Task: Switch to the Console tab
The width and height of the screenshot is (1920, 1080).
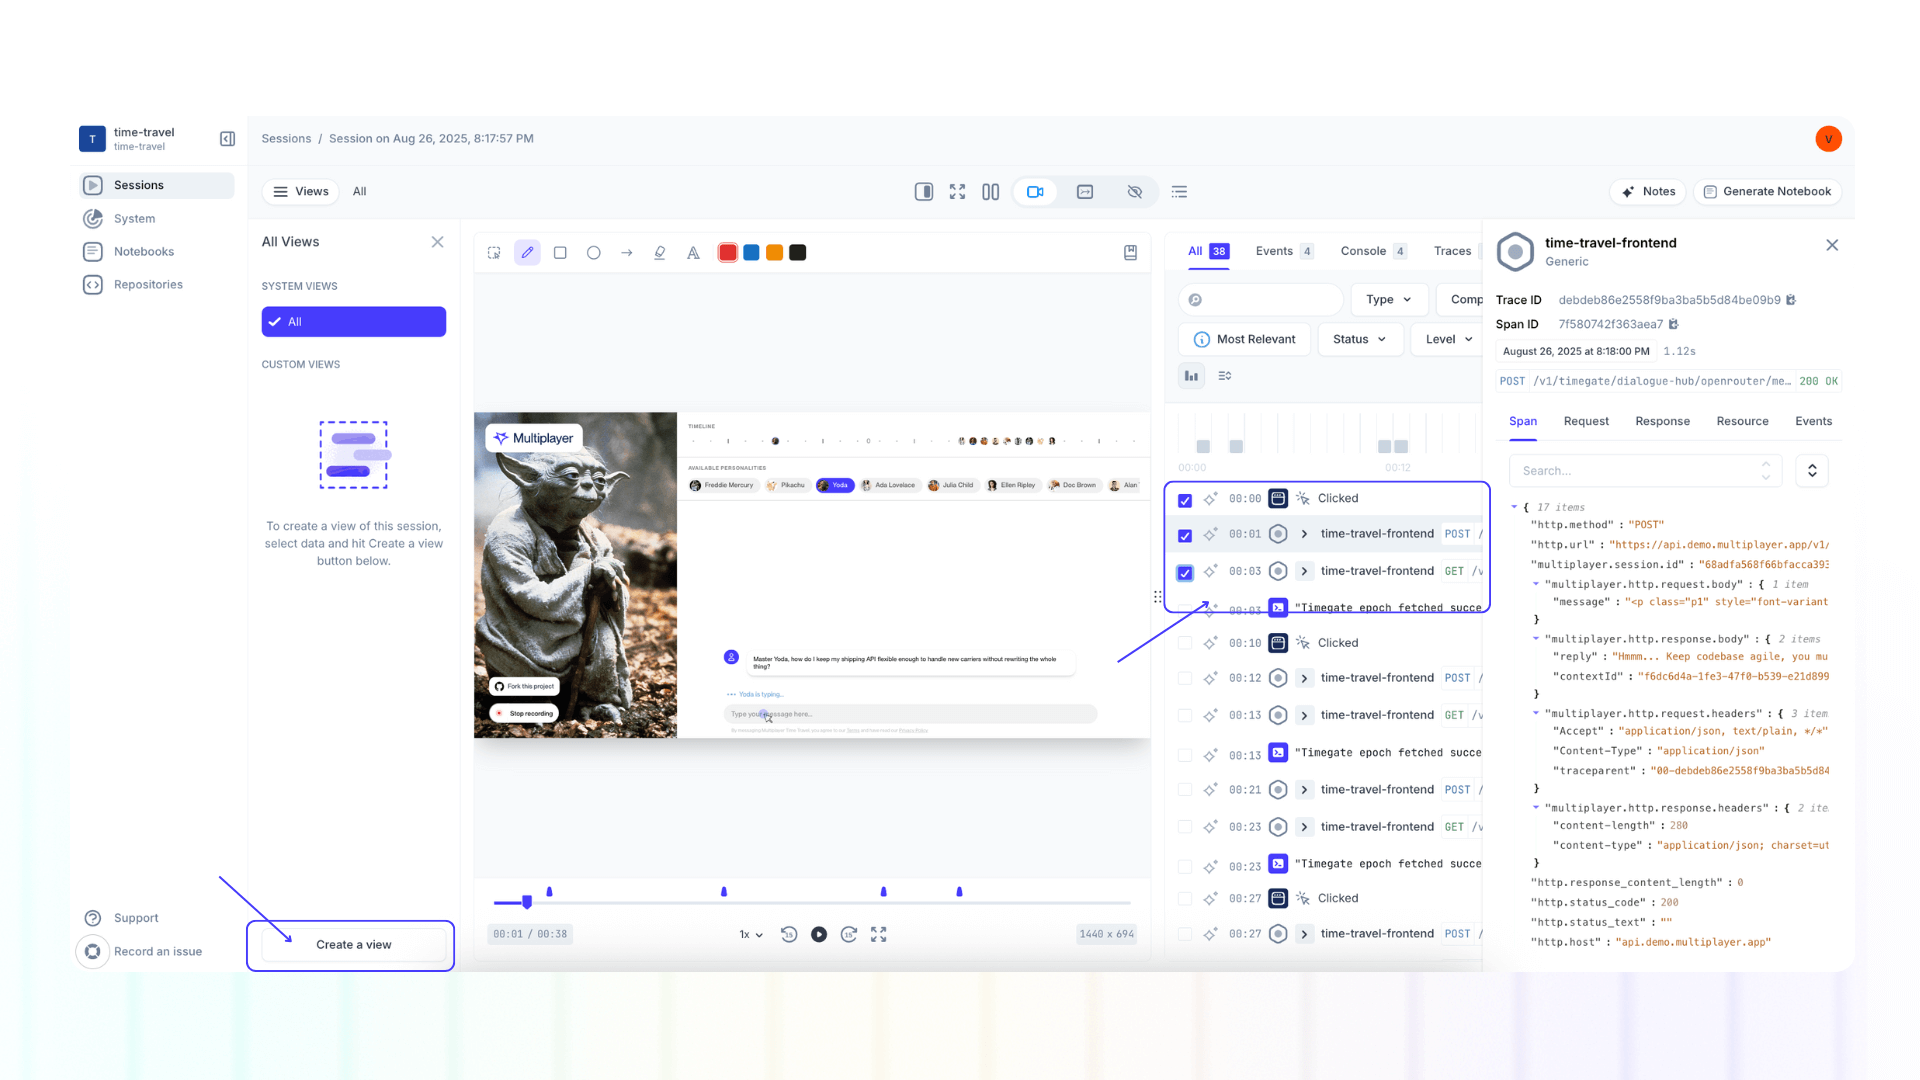Action: pos(1373,251)
